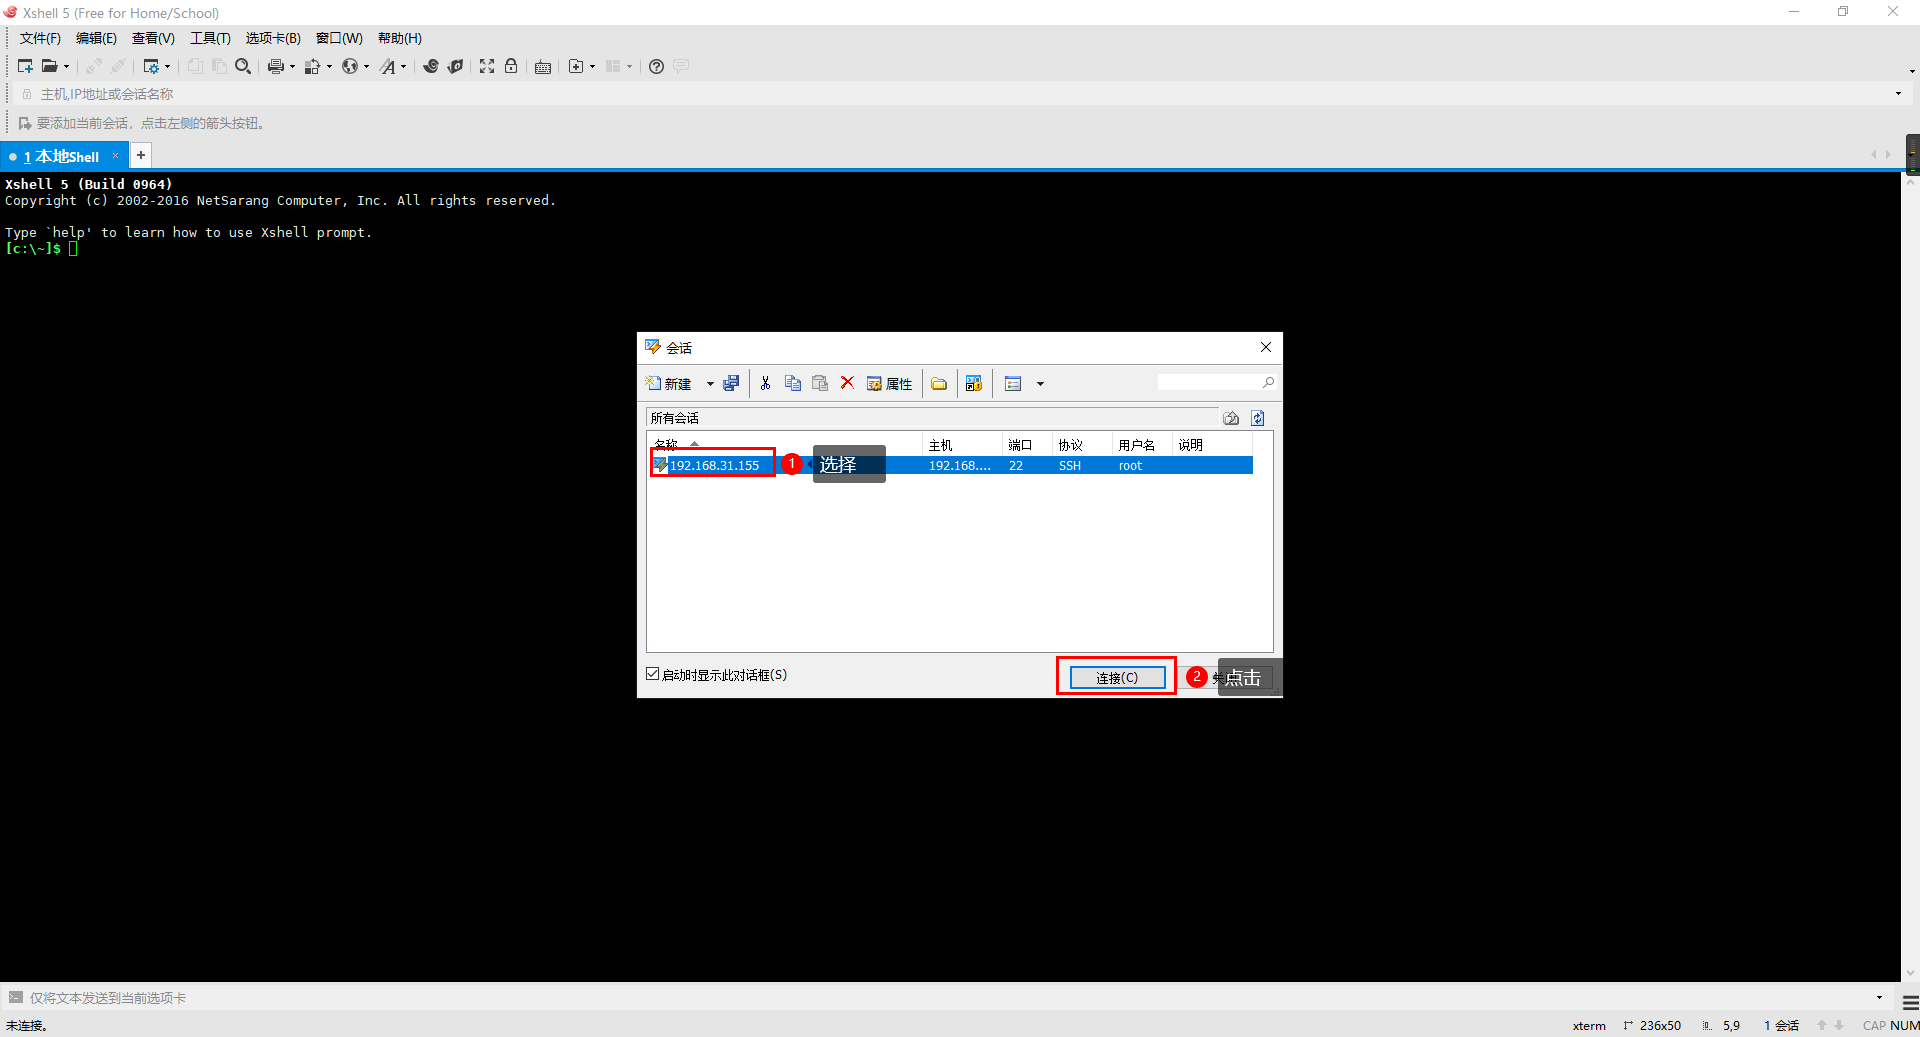This screenshot has height=1037, width=1920.
Task: Click the file transfer icon in toolbar
Action: (312, 66)
